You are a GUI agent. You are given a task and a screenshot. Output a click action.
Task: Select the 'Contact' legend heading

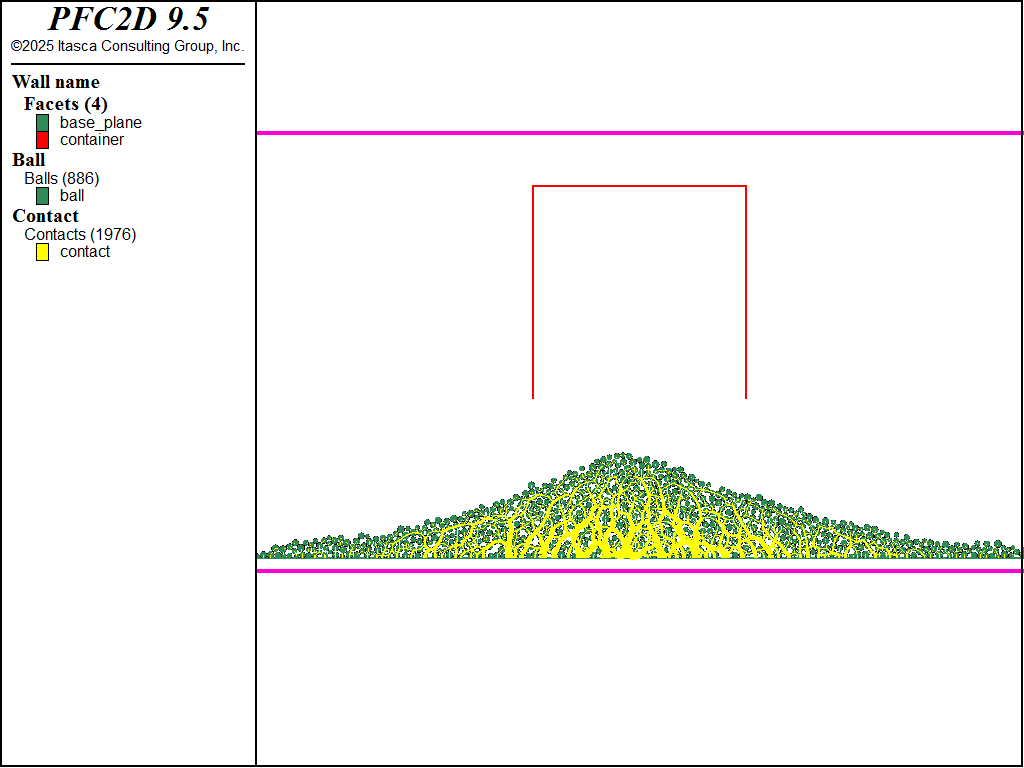[45, 216]
